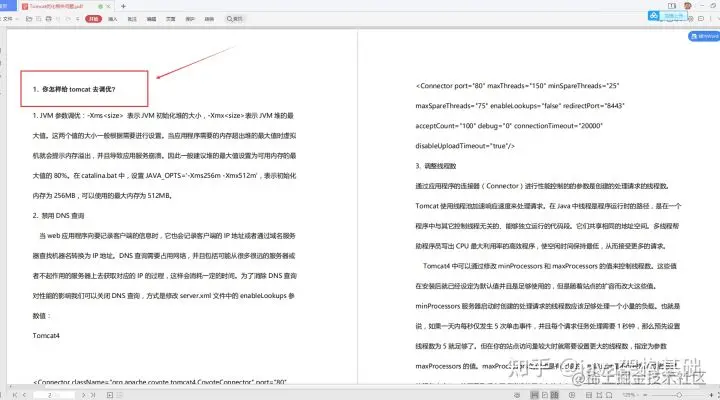This screenshot has width=720, height=400.
Task: Click the open-file folder icon in toolbar
Action: coord(29,19)
